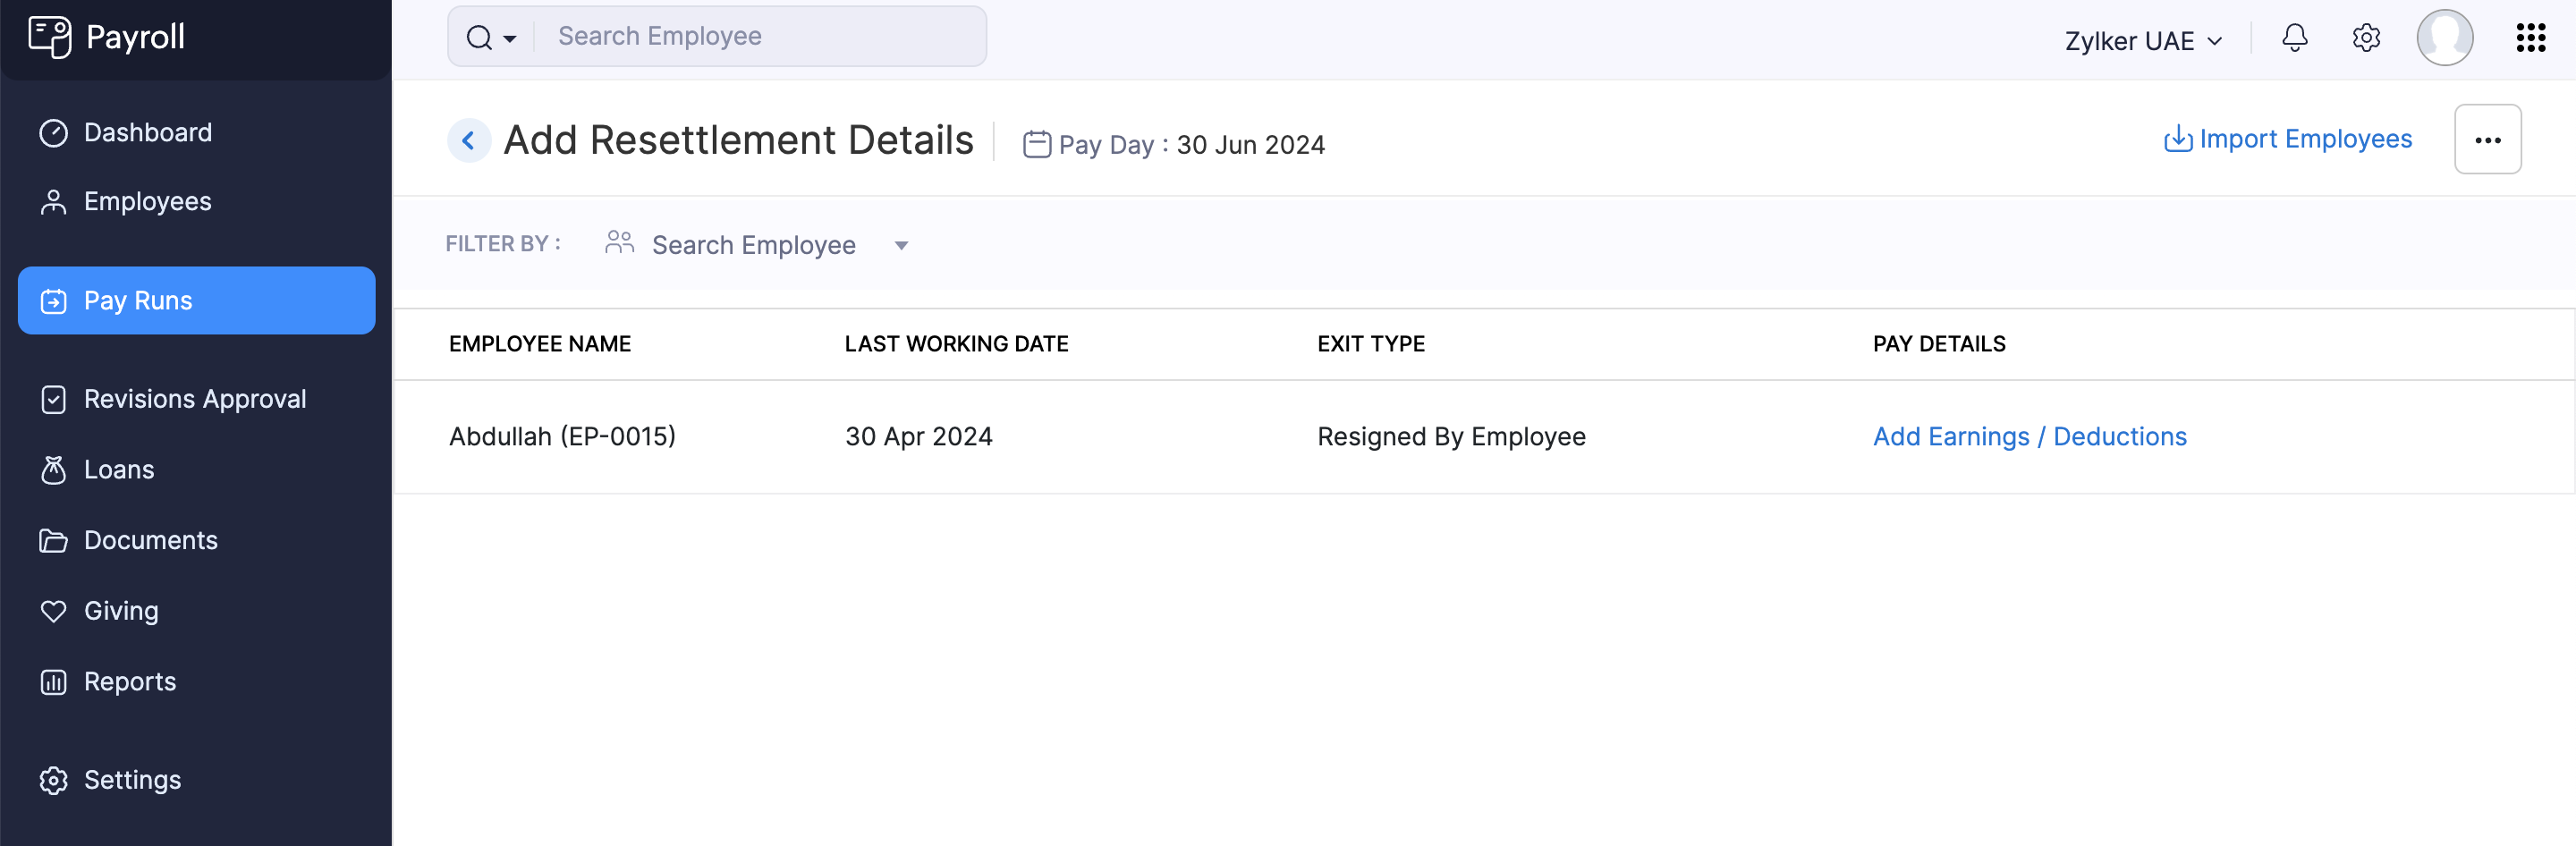
Task: Focus the Search Employee input field
Action: (760, 37)
